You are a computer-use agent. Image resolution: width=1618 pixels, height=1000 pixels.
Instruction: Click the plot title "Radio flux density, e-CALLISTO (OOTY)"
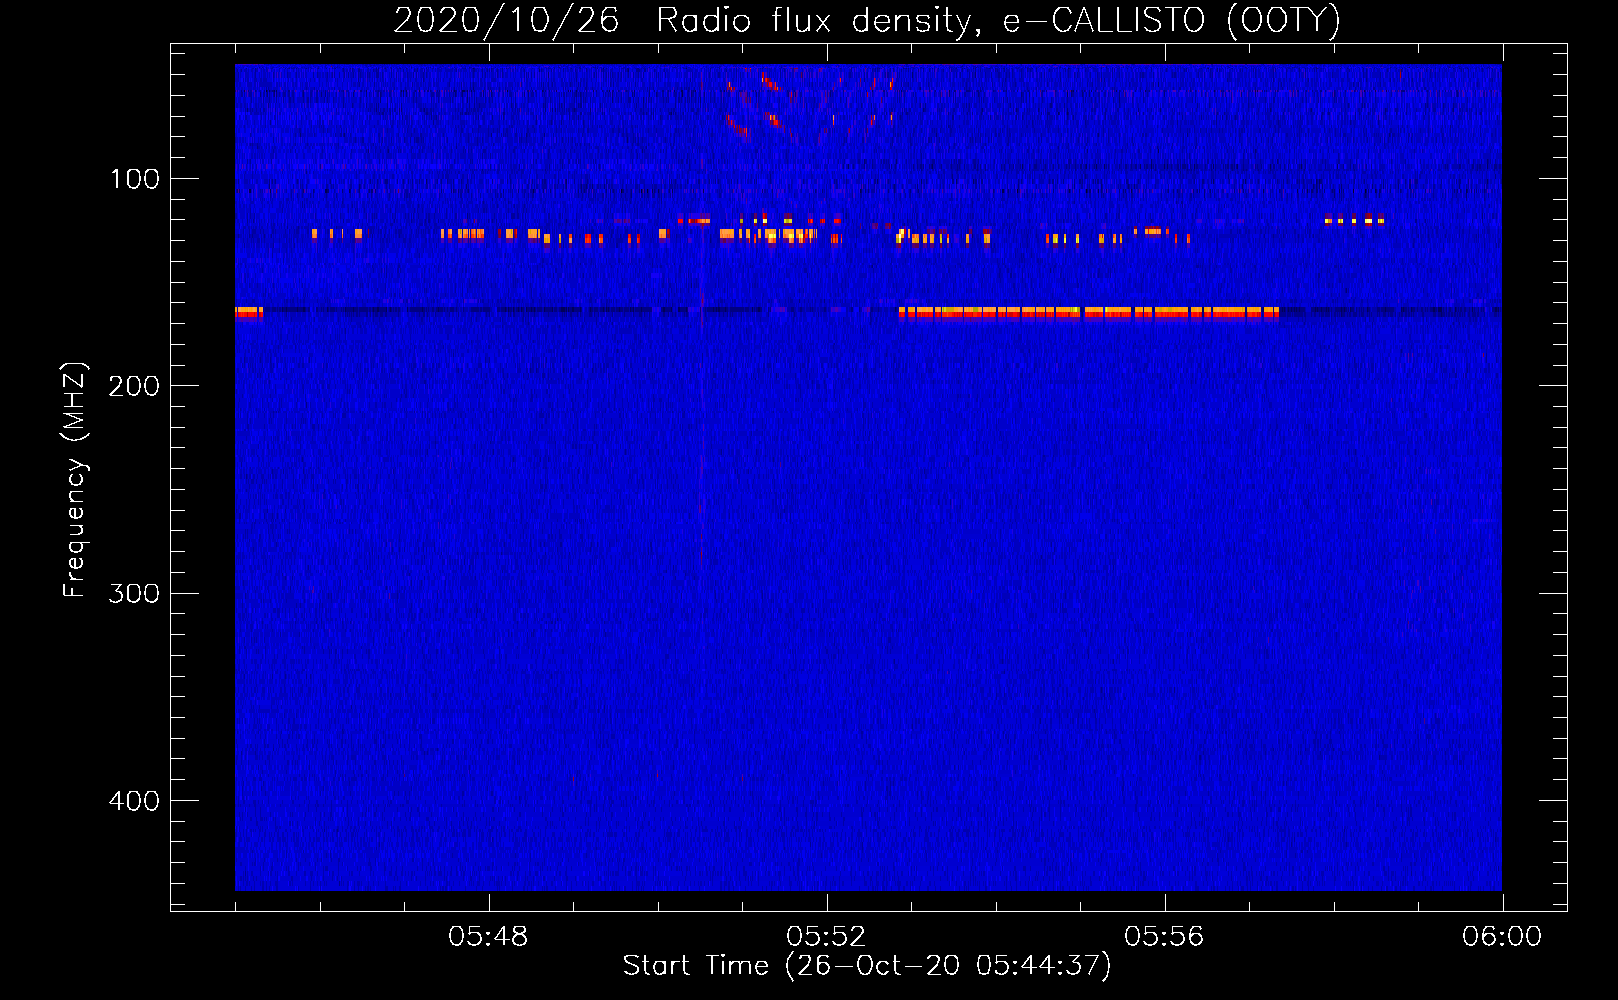pyautogui.click(x=998, y=21)
